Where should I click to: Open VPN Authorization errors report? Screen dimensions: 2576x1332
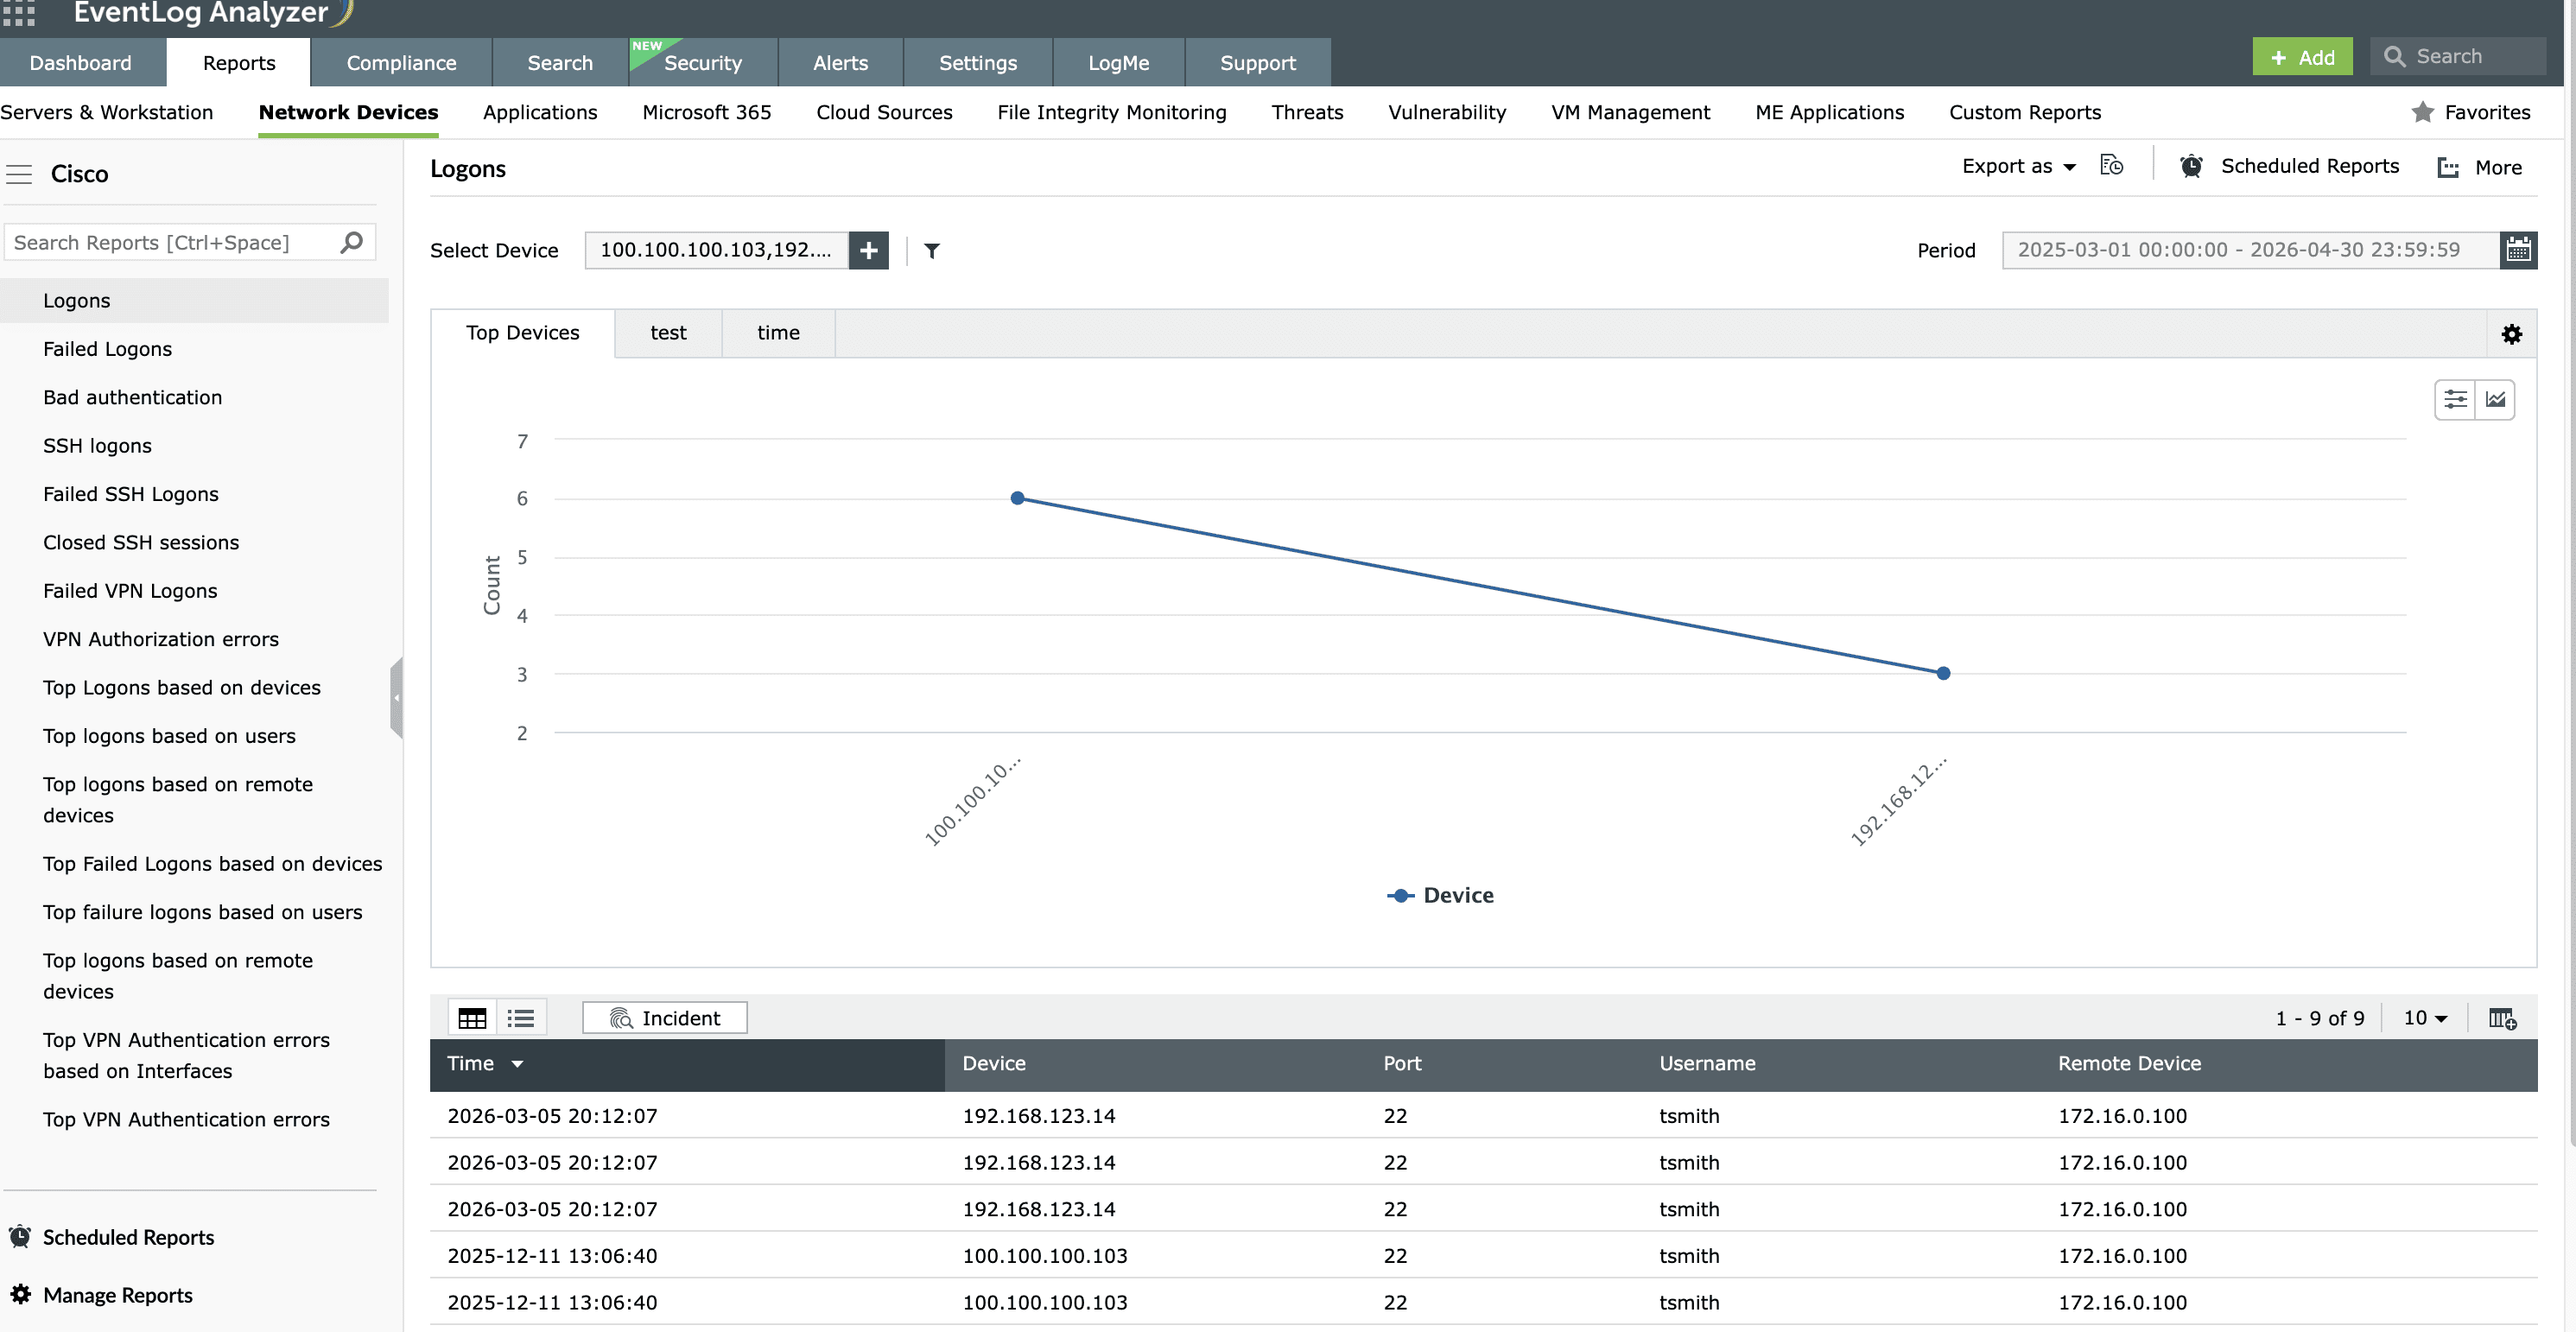click(161, 639)
